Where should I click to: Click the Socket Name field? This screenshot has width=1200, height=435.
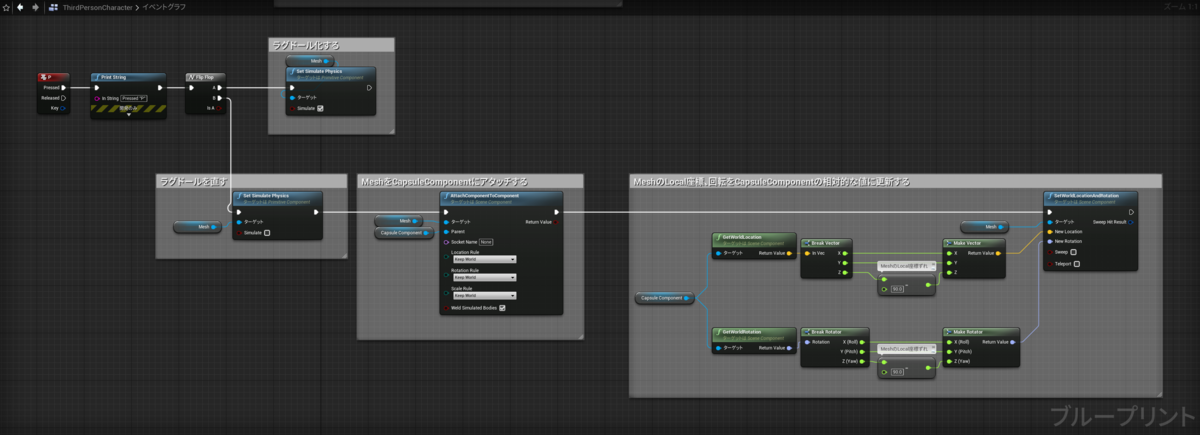point(486,241)
